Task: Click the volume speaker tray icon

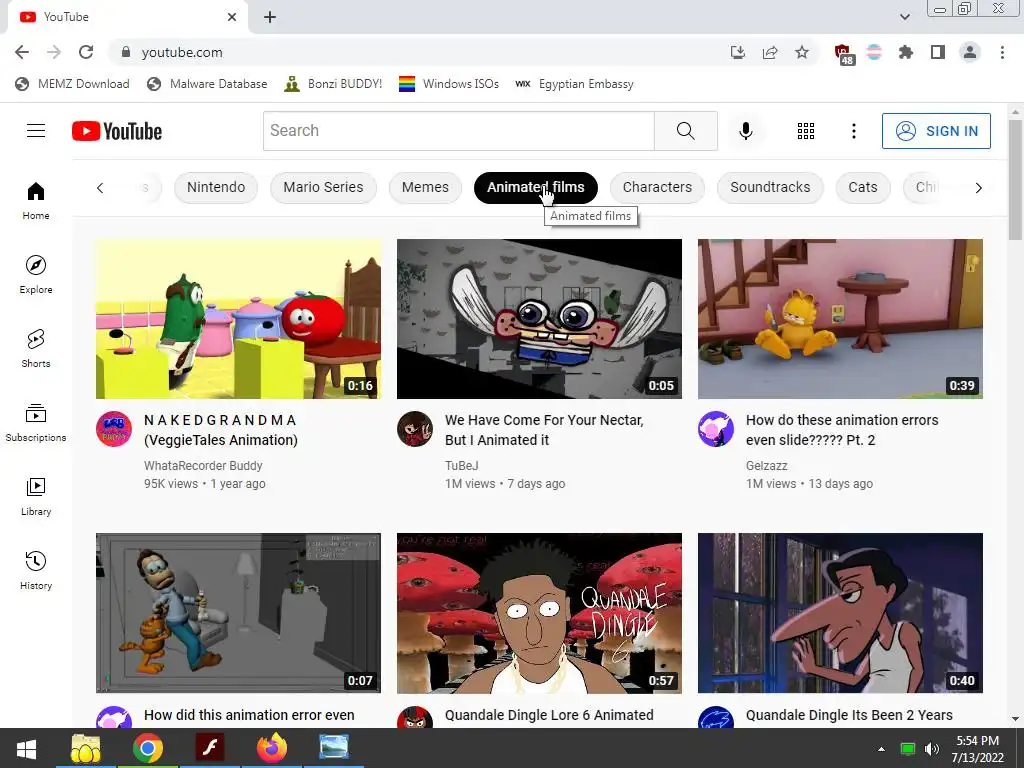Action: click(x=932, y=749)
